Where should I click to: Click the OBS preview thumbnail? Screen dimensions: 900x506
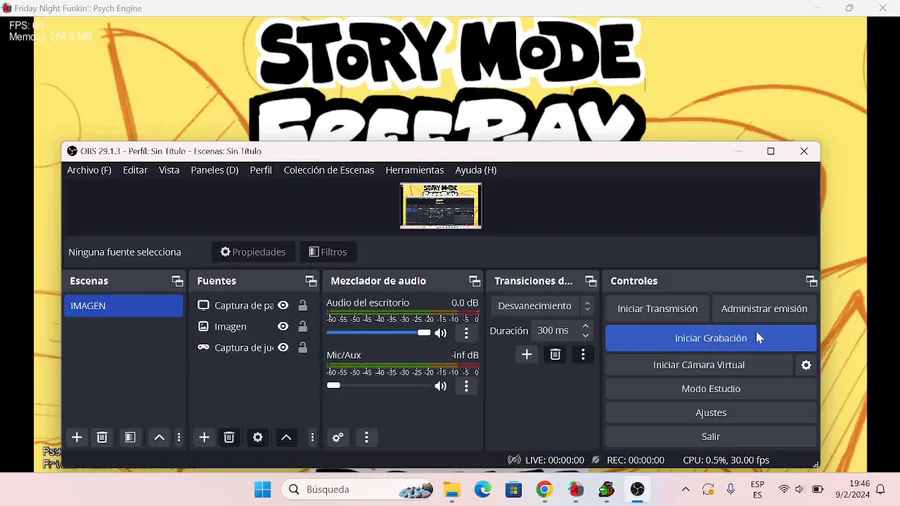point(441,205)
